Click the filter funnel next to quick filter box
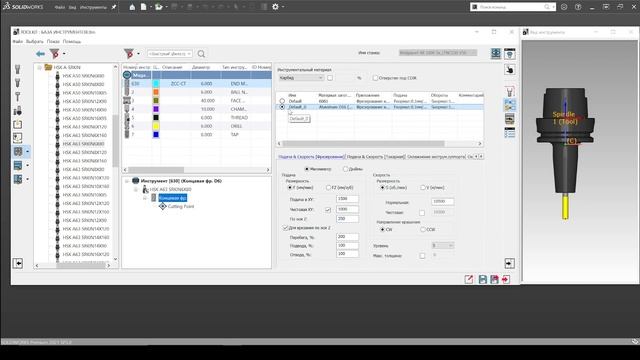Screen dimensions: 640x360 click(129, 53)
